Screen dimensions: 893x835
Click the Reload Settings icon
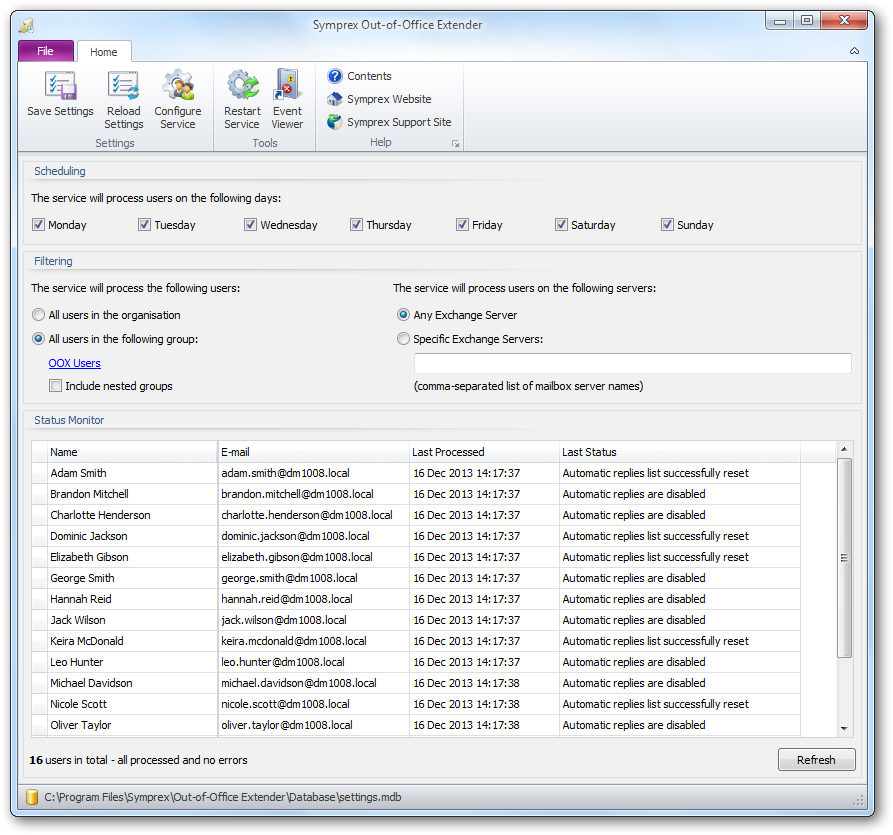click(123, 85)
